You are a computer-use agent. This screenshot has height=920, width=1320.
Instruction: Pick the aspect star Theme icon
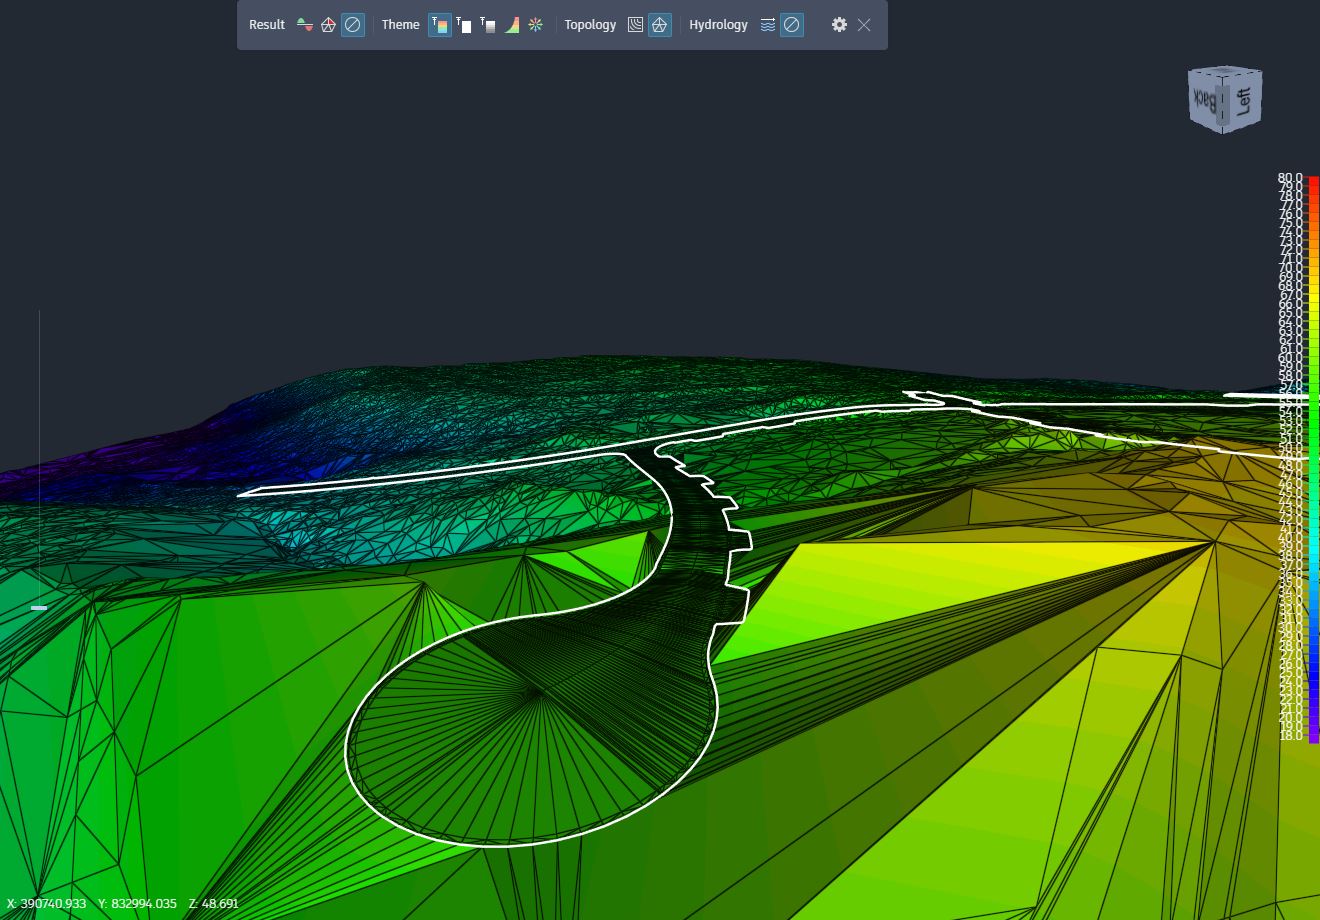(x=534, y=25)
